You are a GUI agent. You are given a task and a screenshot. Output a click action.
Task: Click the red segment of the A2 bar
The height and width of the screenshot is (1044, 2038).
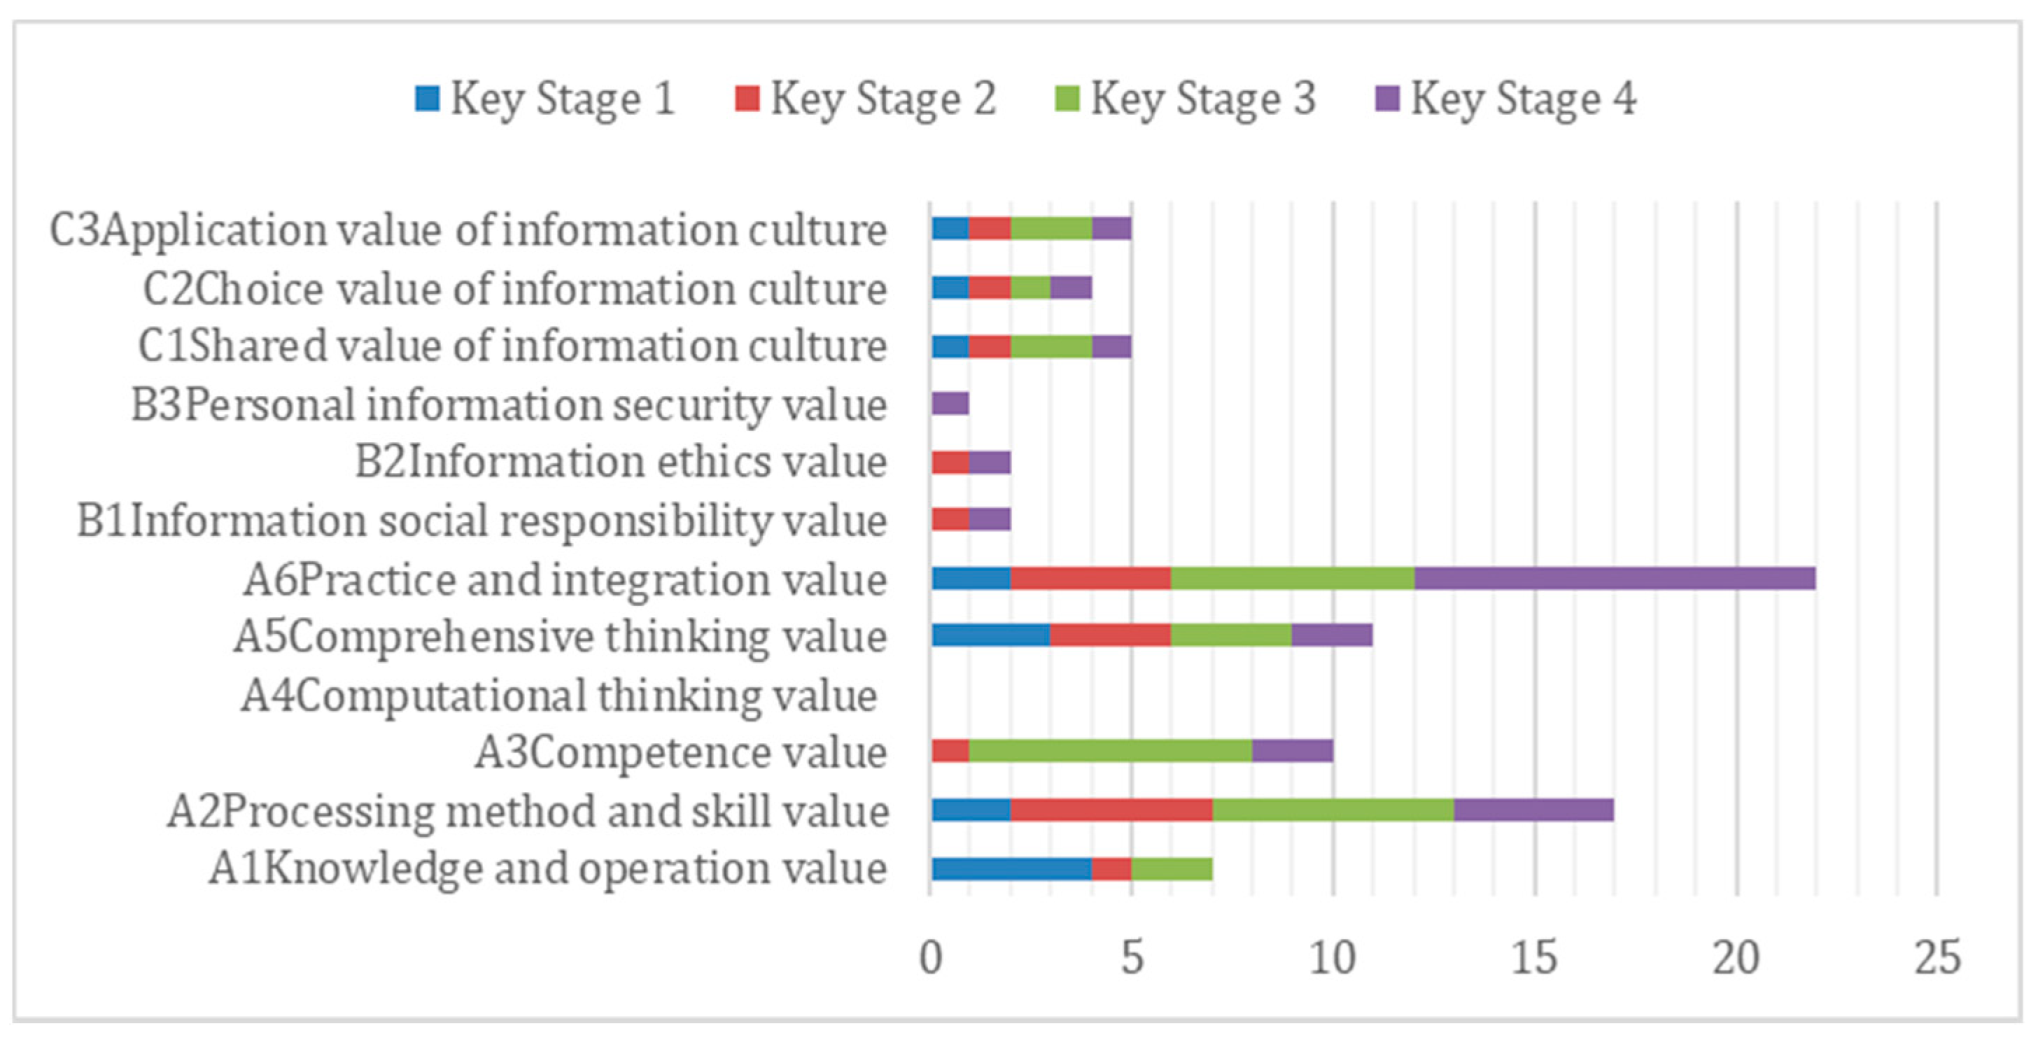[1111, 810]
